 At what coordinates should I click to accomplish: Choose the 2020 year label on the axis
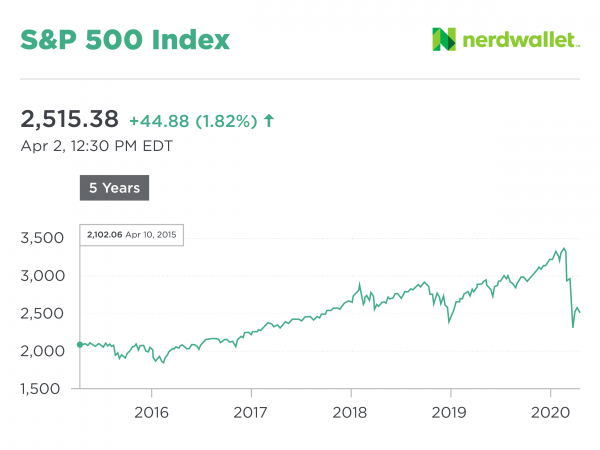[x=550, y=410]
